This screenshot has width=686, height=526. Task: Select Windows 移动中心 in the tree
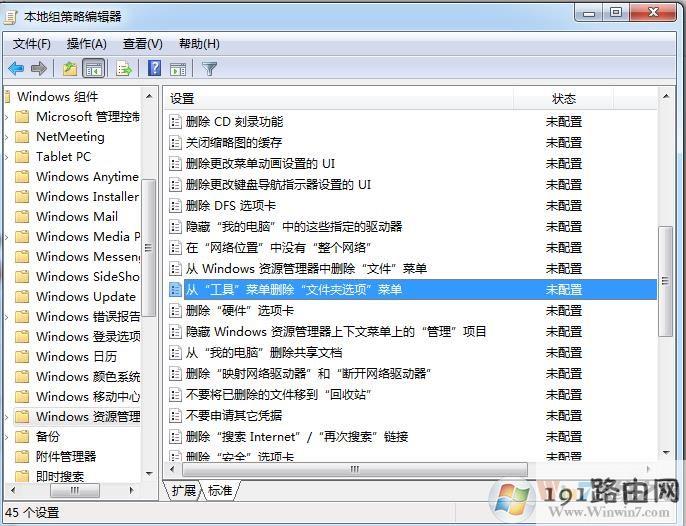coord(88,396)
